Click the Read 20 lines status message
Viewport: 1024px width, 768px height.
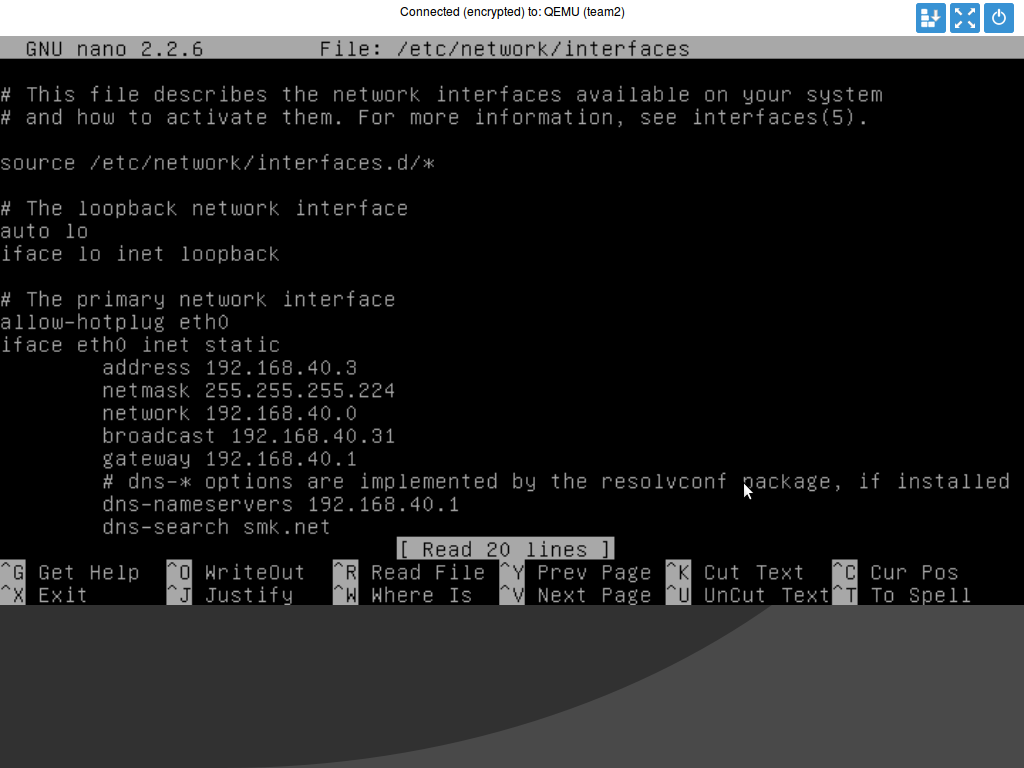[x=505, y=549]
